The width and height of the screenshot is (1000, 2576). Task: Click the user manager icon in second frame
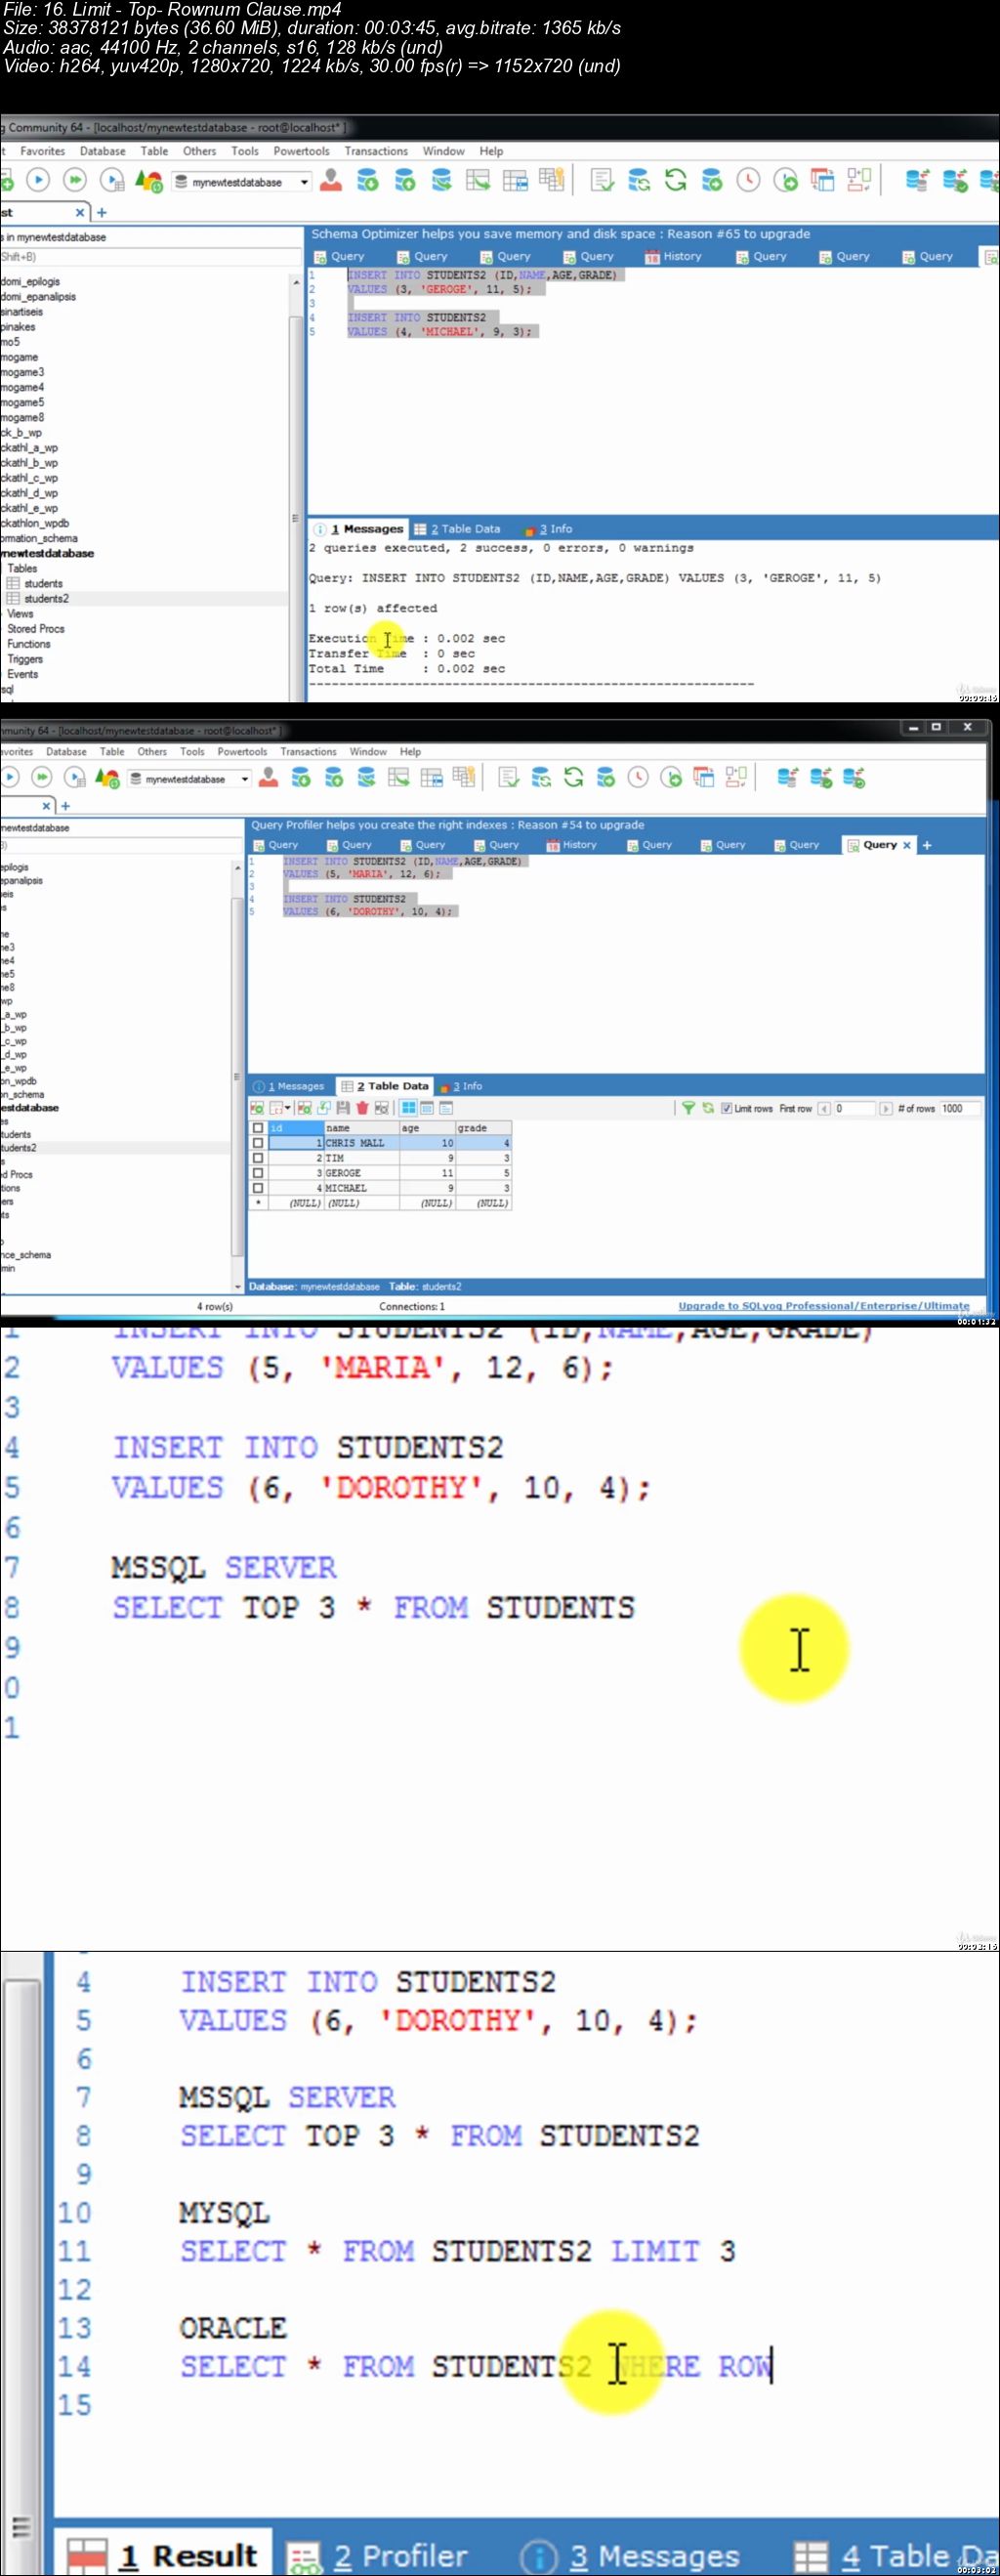pos(268,777)
